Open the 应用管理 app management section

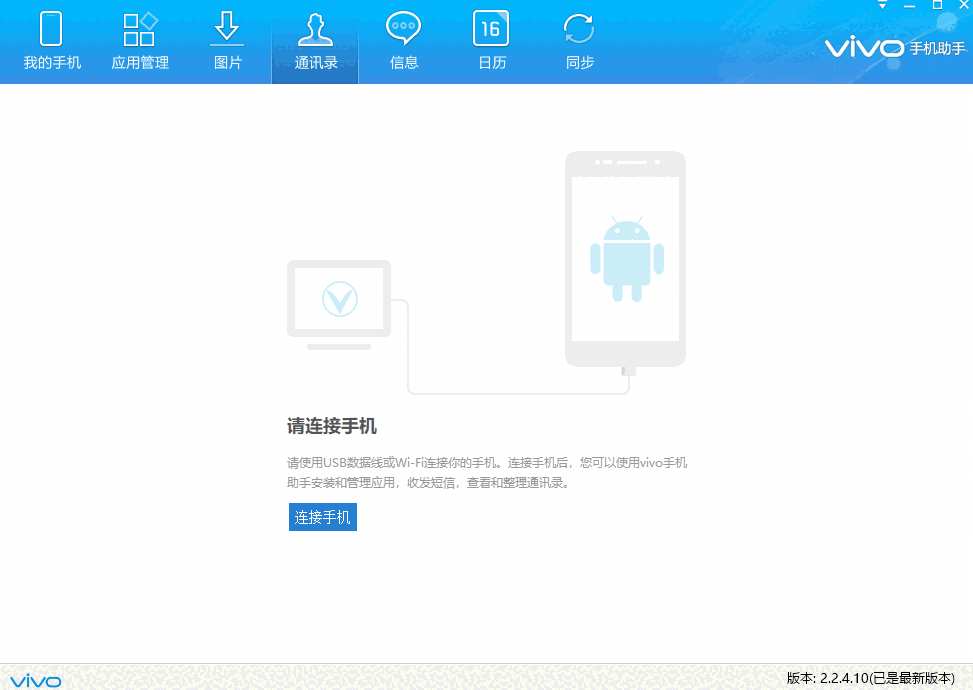pos(138,40)
